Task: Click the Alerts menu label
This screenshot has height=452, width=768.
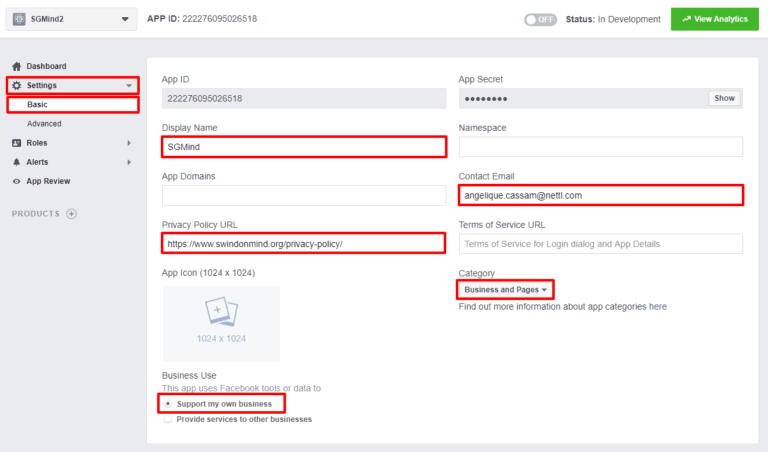Action: (37, 162)
